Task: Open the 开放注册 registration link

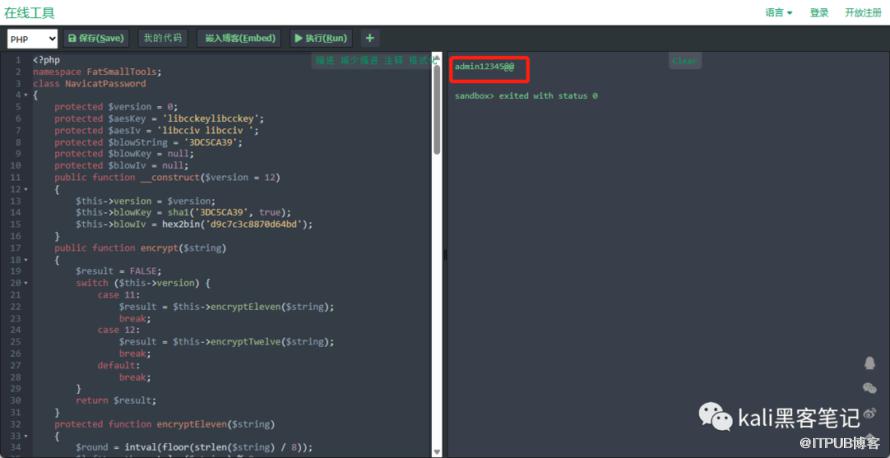Action: coord(863,12)
